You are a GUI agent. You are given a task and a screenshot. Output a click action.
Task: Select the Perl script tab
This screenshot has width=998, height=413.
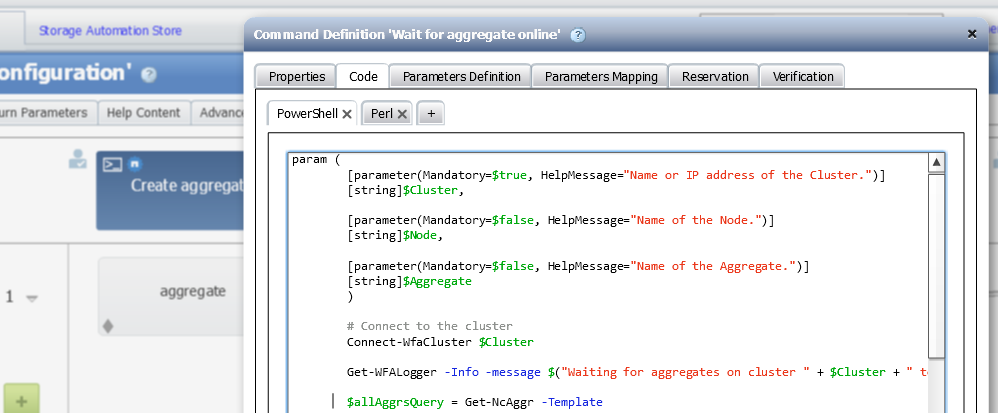381,114
